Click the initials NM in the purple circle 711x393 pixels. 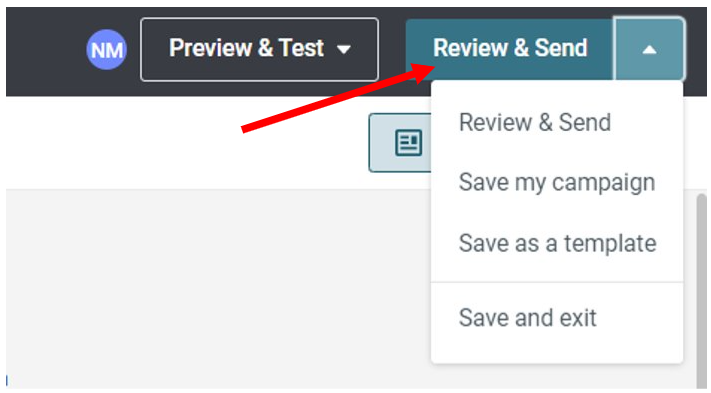107,50
